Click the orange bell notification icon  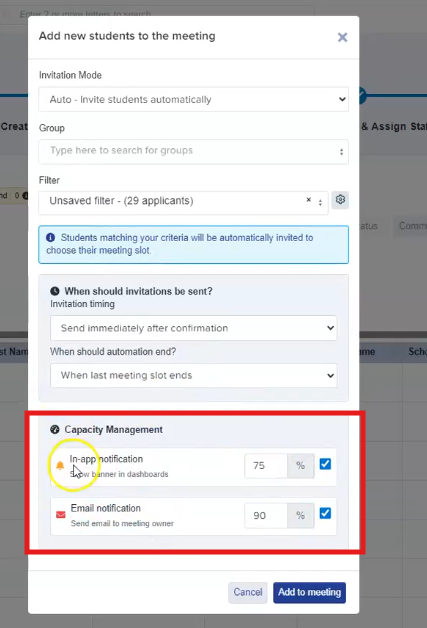tap(60, 465)
